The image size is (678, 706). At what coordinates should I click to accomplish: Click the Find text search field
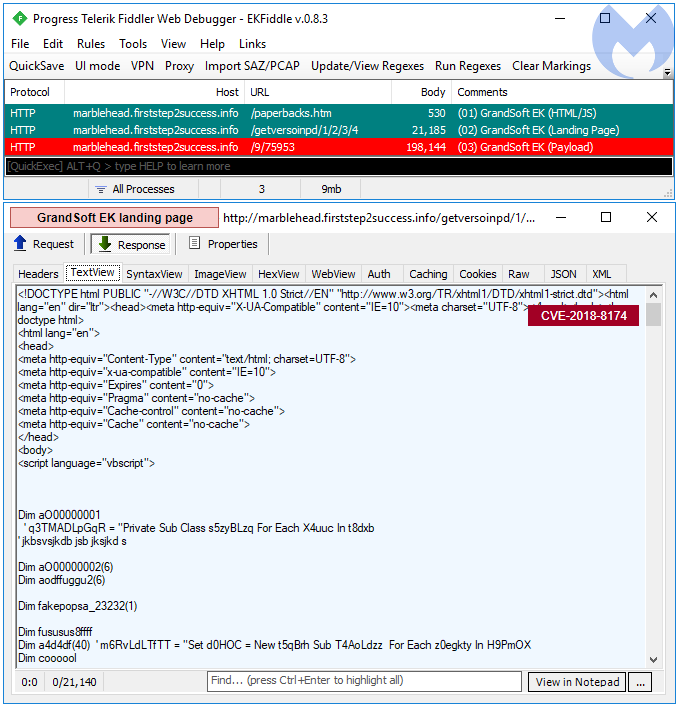(364, 681)
